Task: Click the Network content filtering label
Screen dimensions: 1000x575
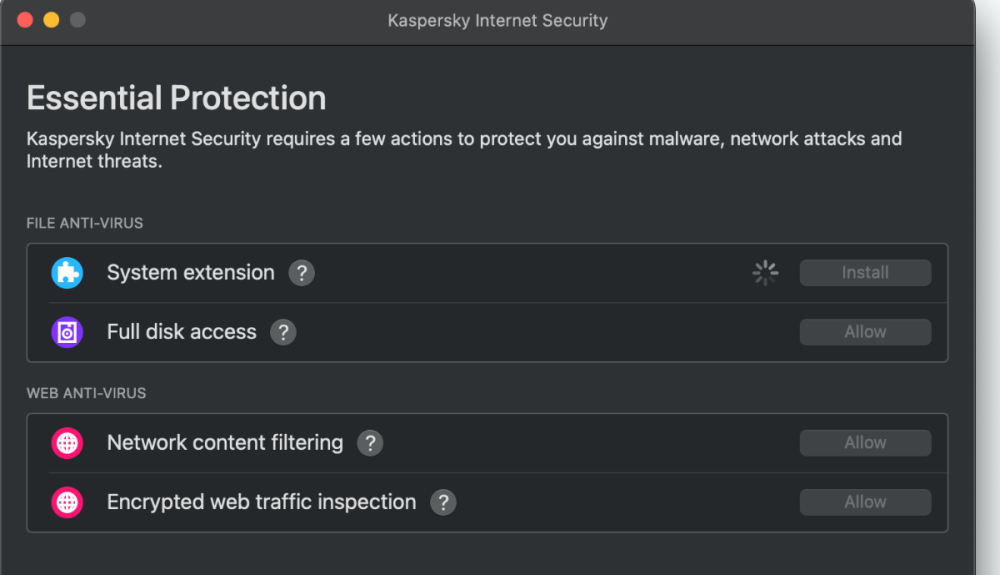Action: [225, 443]
